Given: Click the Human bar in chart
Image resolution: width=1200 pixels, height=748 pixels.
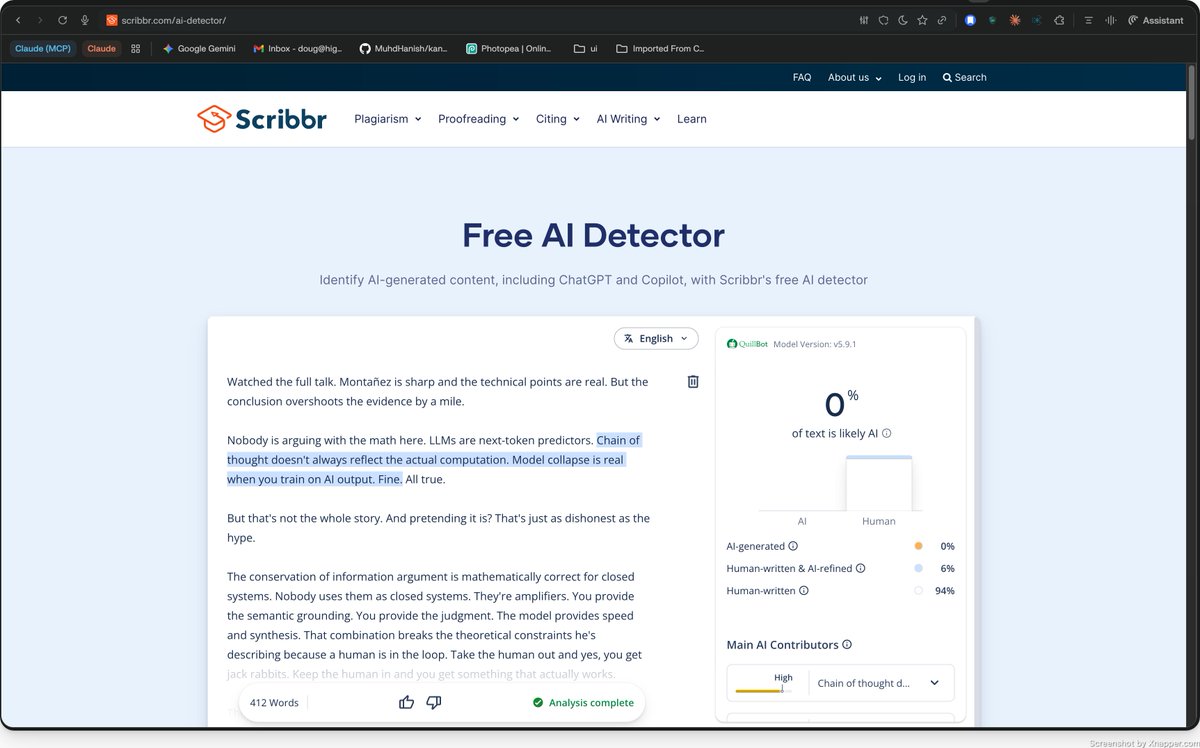Looking at the screenshot, I should (878, 484).
